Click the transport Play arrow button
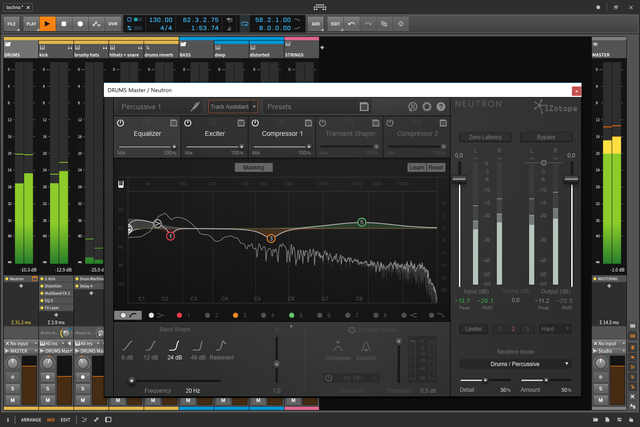This screenshot has width=640, height=427. tap(47, 24)
